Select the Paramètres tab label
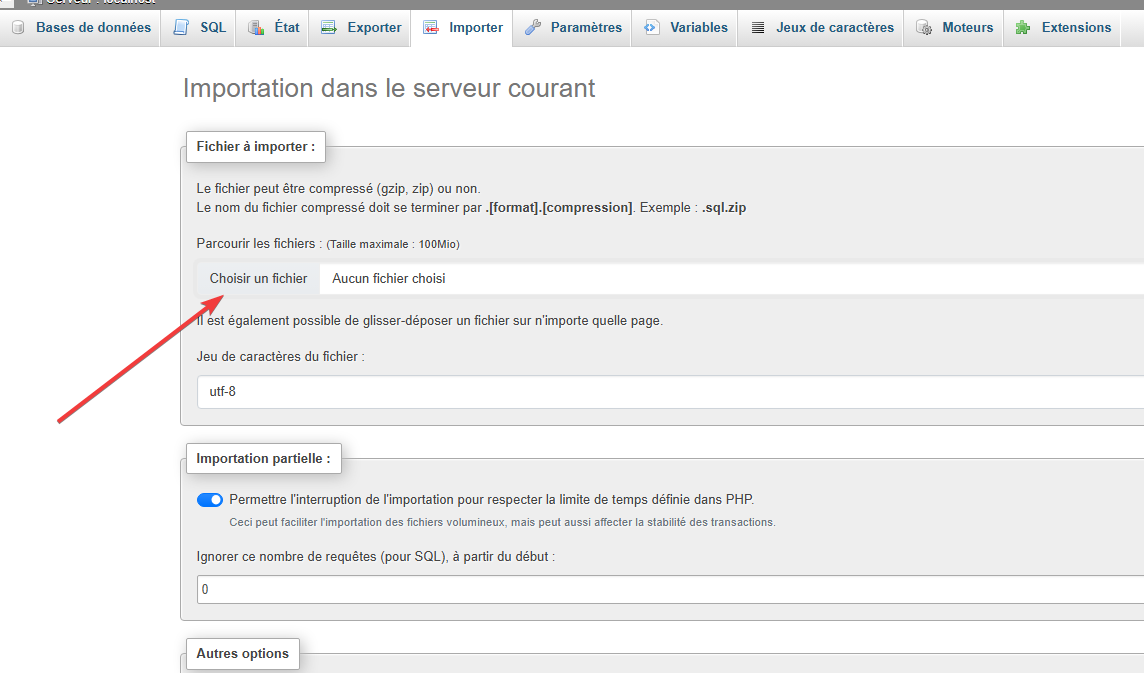 (586, 28)
